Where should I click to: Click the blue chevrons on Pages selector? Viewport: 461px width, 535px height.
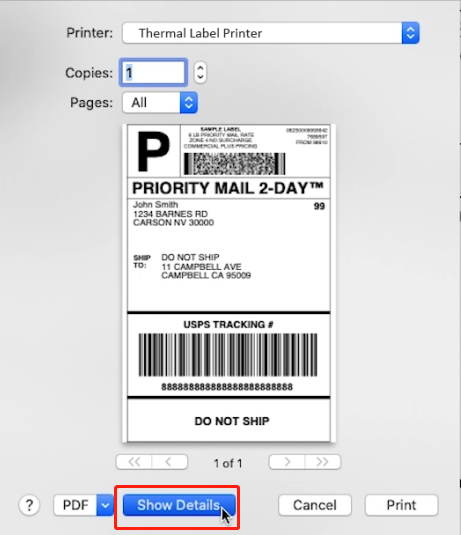coord(189,102)
